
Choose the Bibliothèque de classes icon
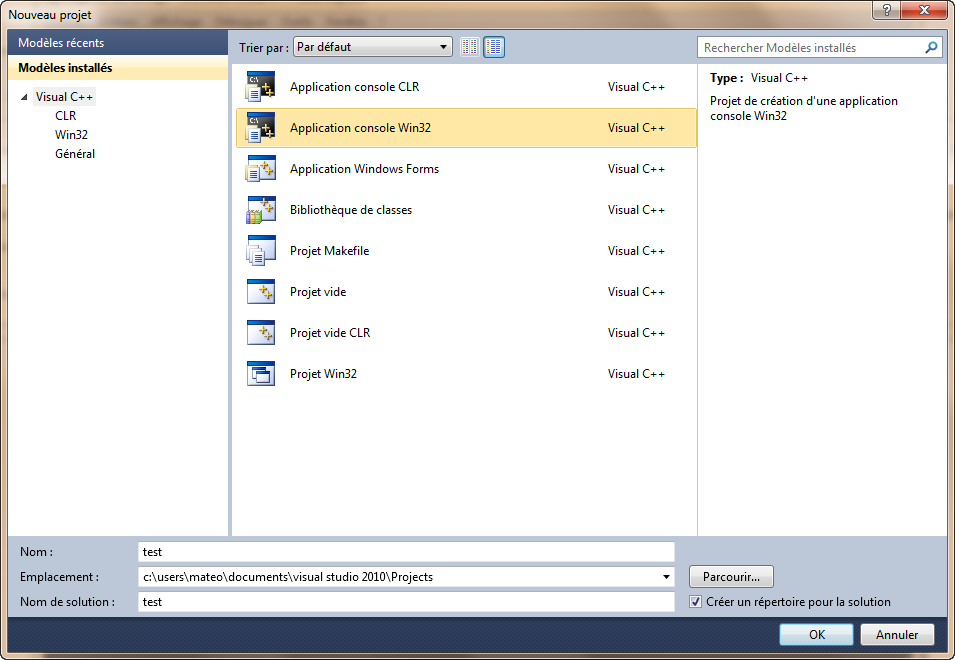[x=260, y=210]
